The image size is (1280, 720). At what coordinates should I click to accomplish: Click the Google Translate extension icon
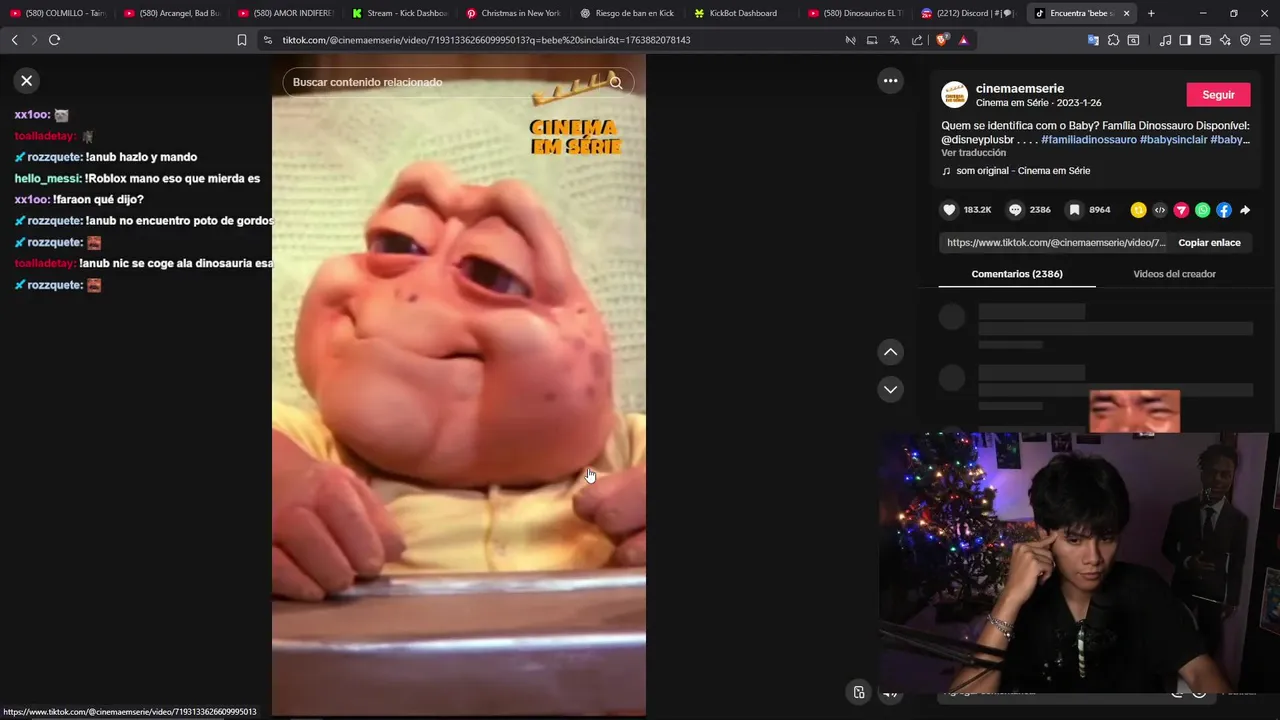(1092, 40)
